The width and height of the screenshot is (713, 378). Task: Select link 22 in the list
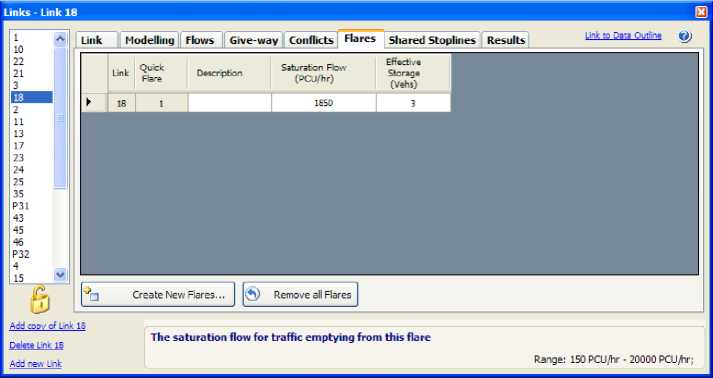point(32,61)
